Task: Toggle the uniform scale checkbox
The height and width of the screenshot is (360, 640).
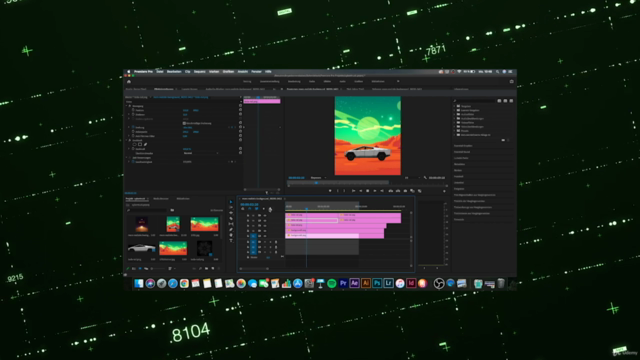Action: pos(184,123)
